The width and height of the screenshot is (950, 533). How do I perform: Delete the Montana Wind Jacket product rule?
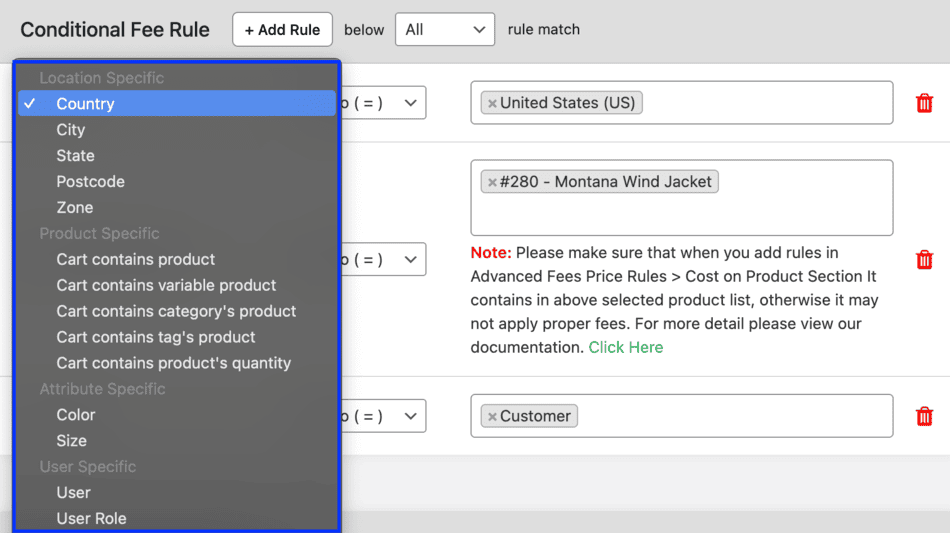tap(924, 259)
